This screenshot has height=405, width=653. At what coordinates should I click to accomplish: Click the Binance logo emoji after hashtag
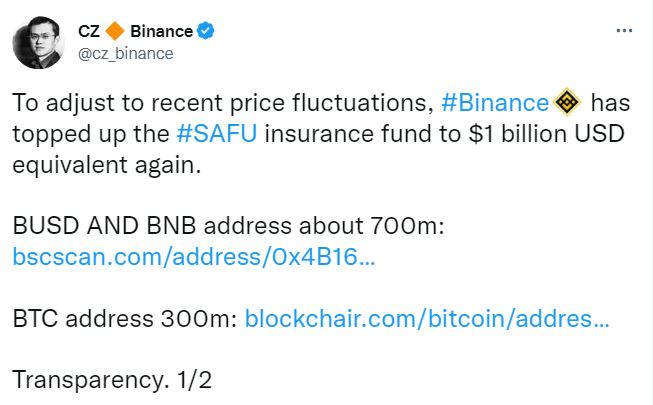pos(567,102)
